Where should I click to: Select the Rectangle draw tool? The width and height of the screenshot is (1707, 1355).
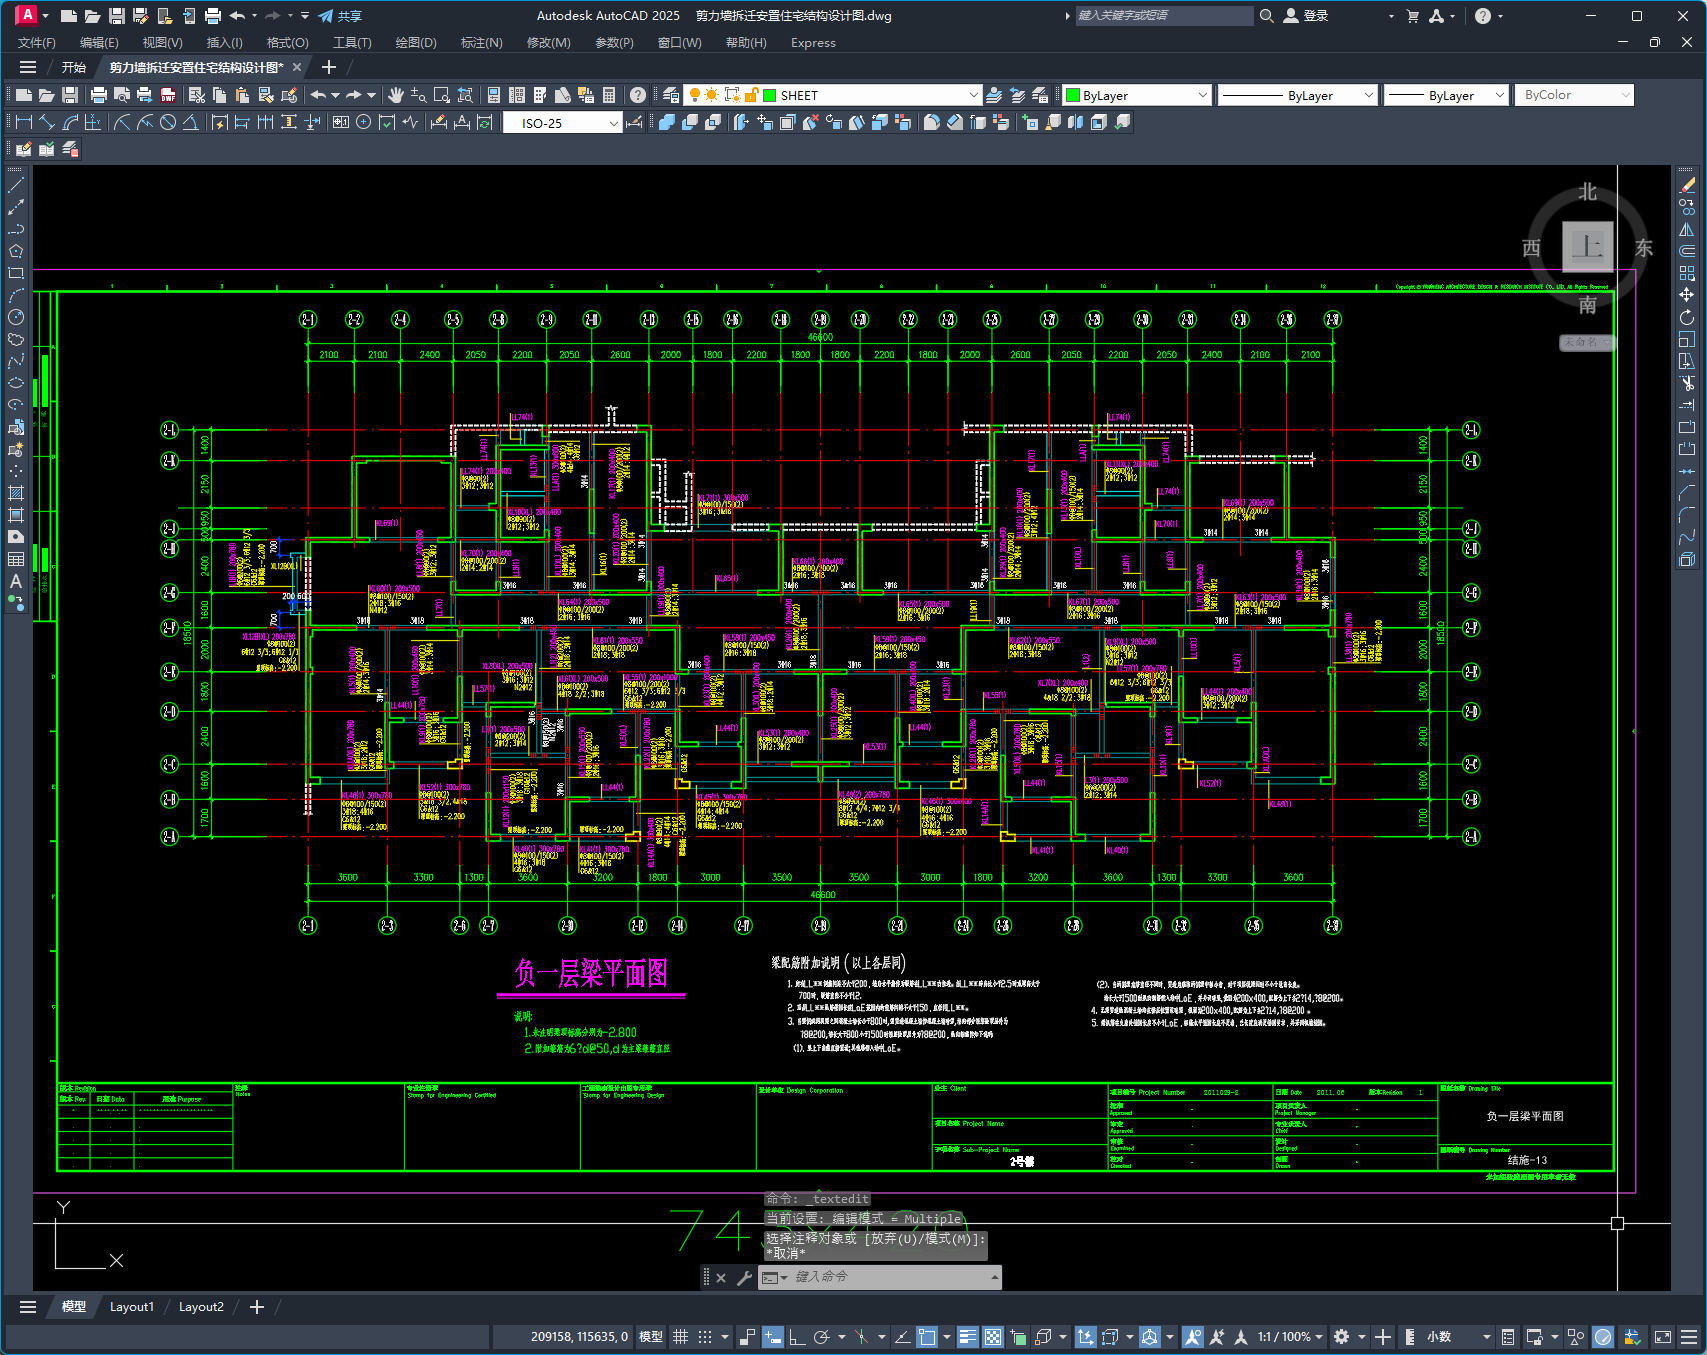pyautogui.click(x=16, y=273)
